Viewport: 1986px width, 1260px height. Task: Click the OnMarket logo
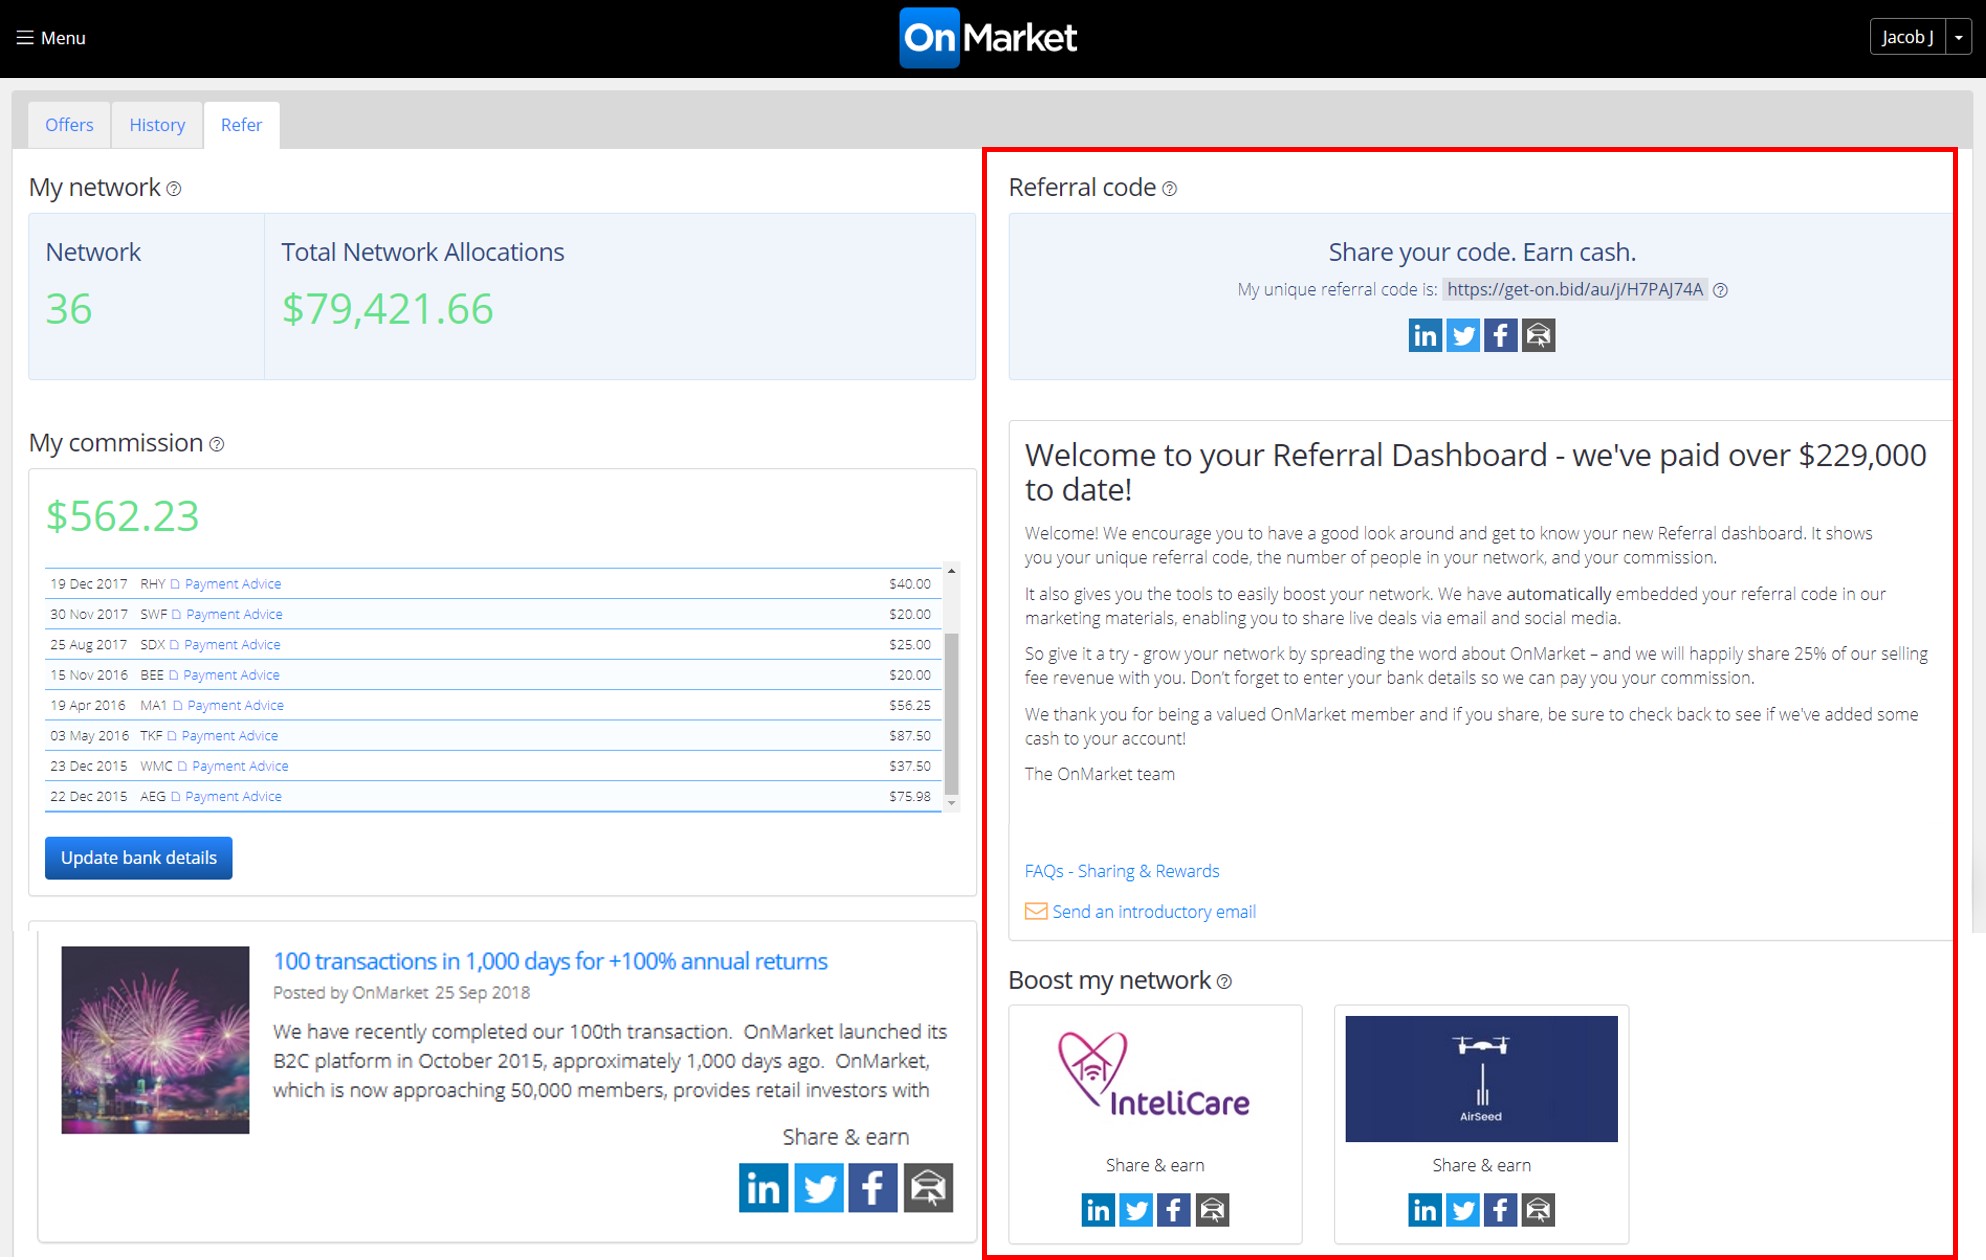pos(988,38)
